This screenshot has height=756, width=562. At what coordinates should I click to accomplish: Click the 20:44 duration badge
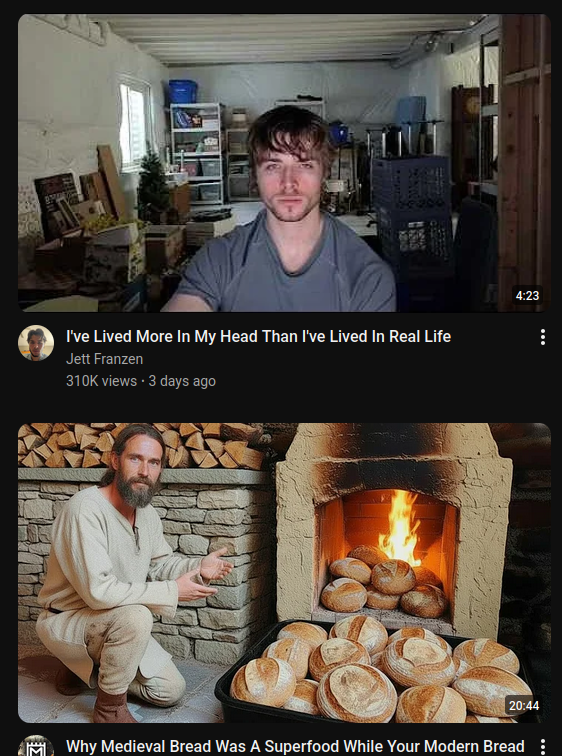[x=524, y=705]
